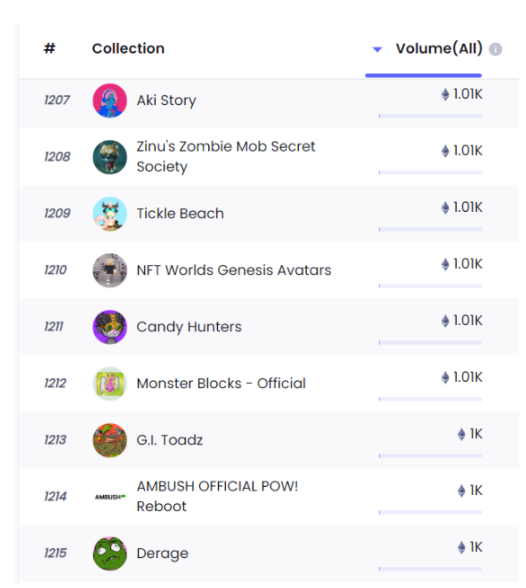The image size is (526, 588).
Task: Click the Ethereum icon in G.I. Toadz row
Action: [462, 434]
